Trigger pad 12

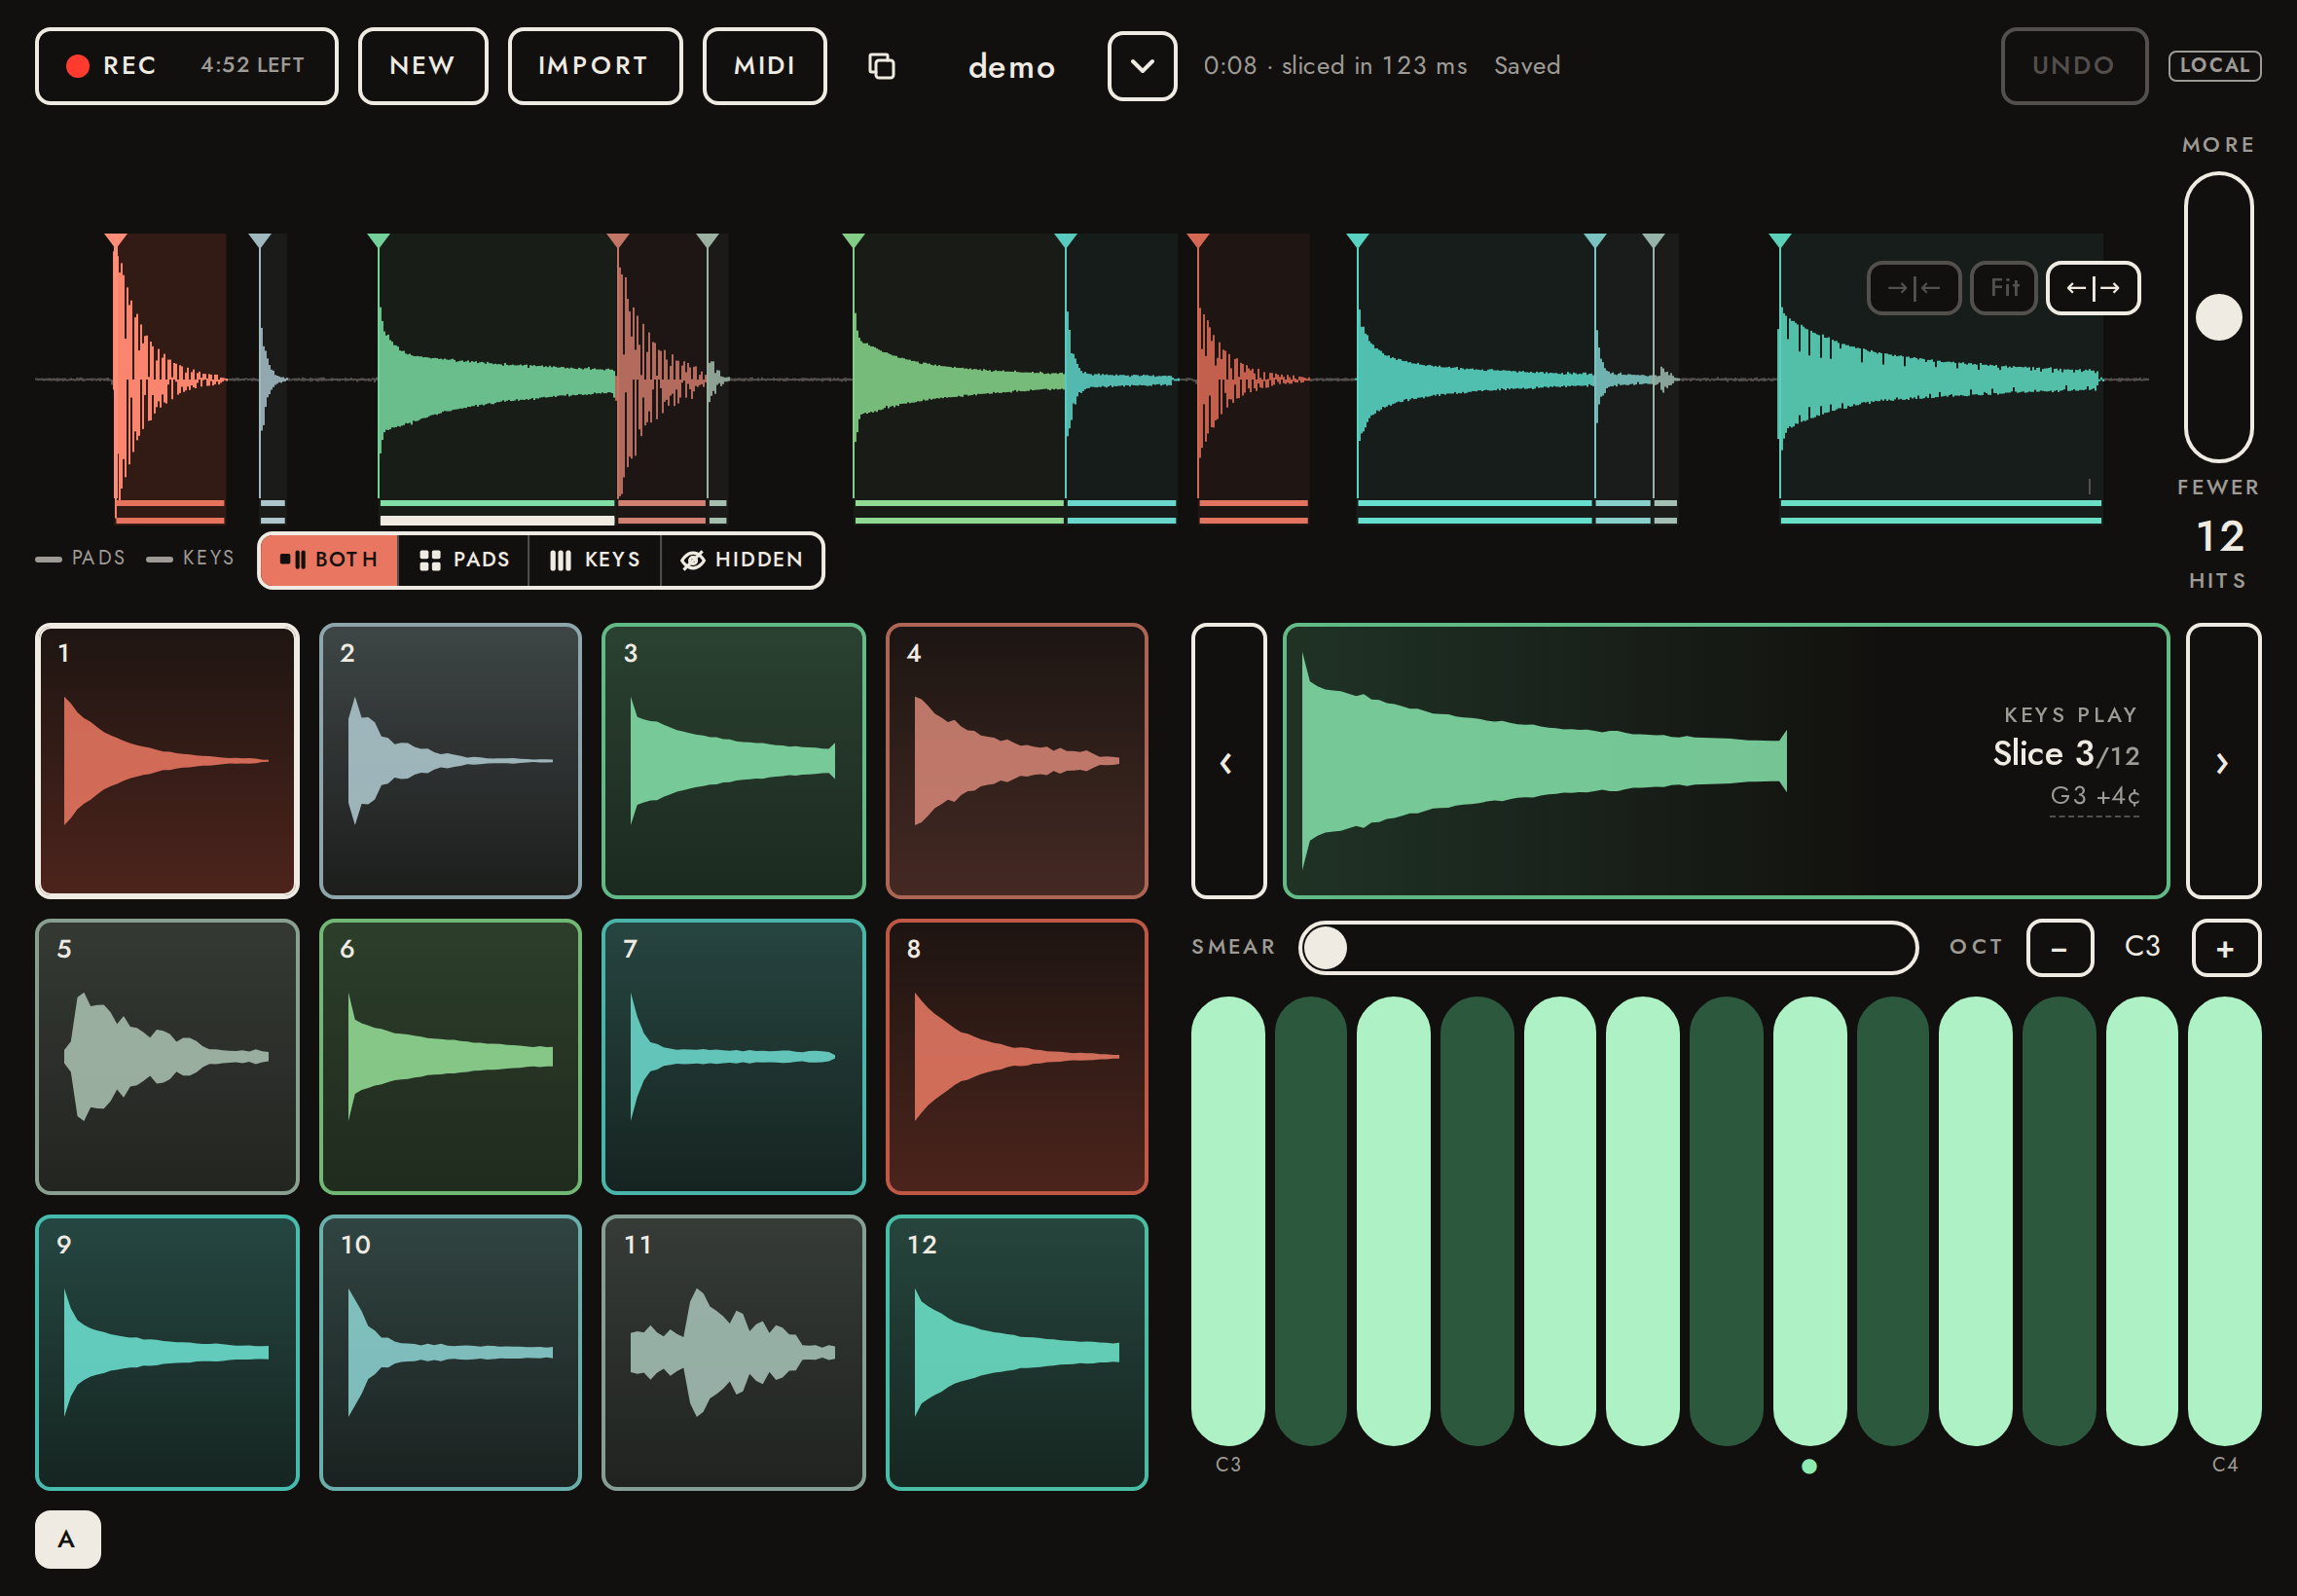point(1017,1353)
